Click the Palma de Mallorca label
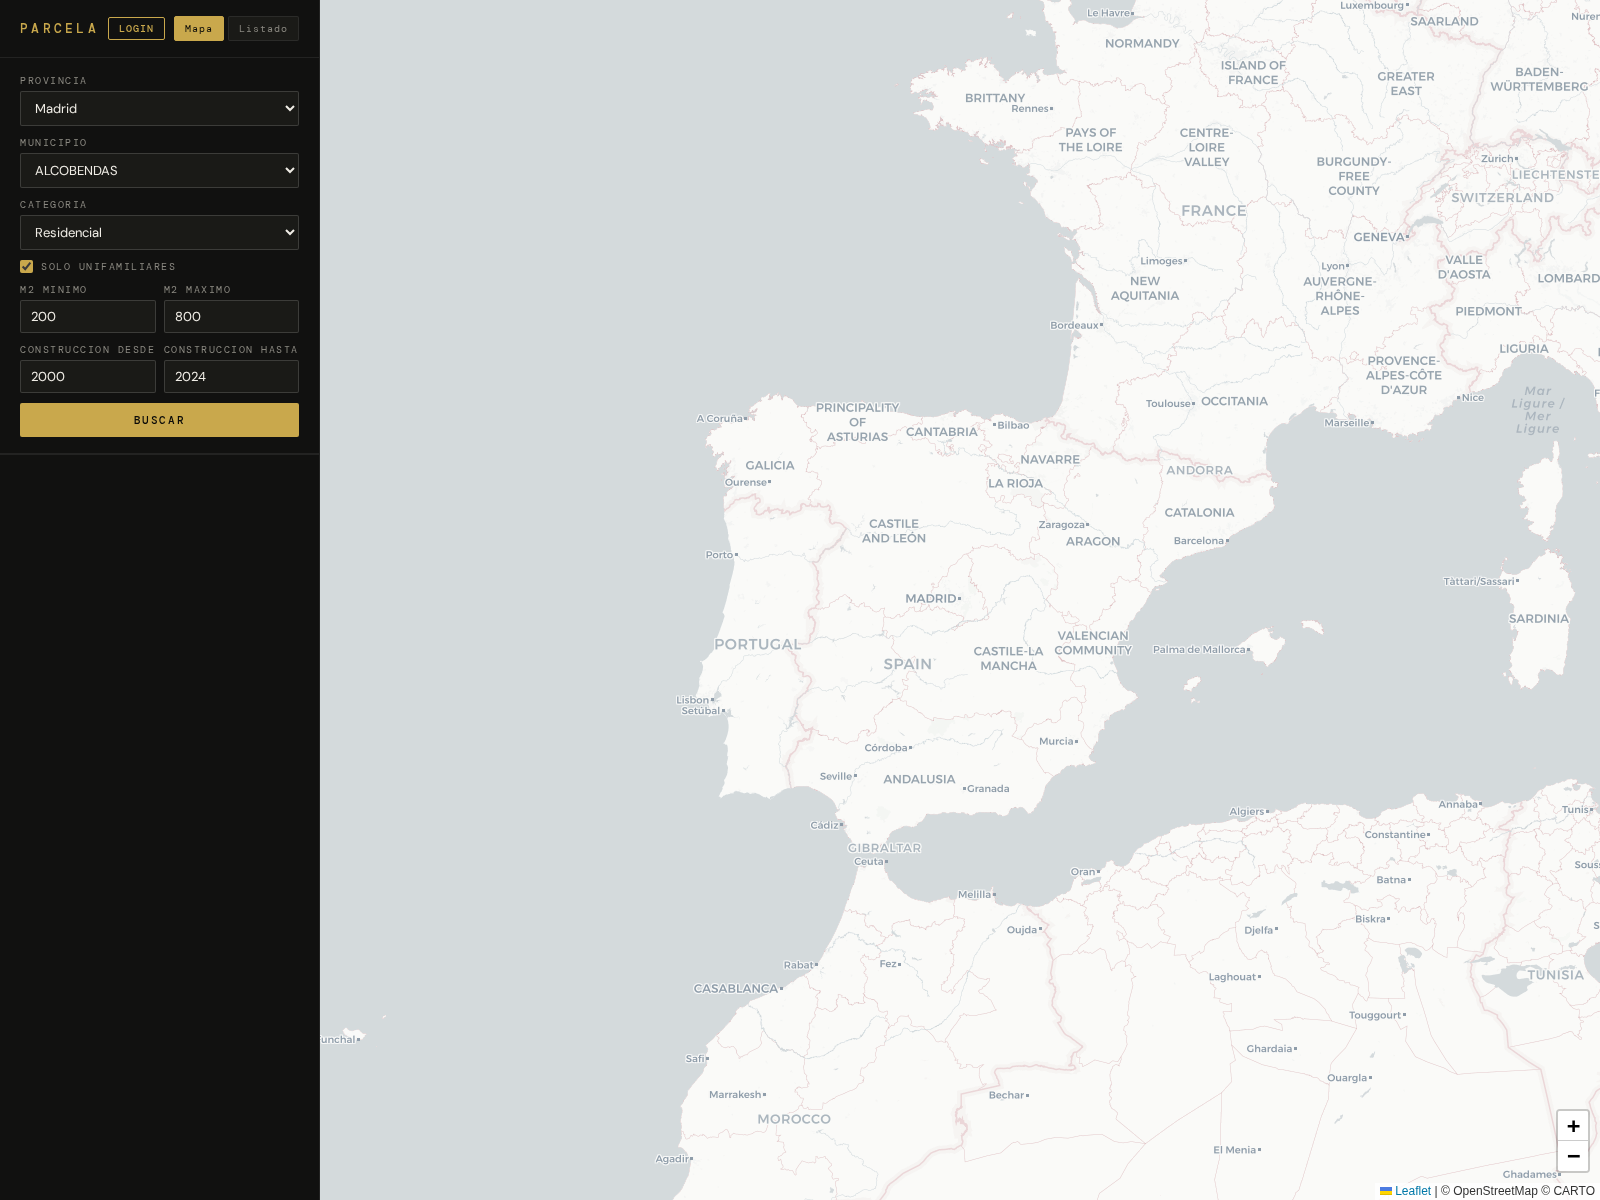1600x1200 pixels. coord(1199,649)
